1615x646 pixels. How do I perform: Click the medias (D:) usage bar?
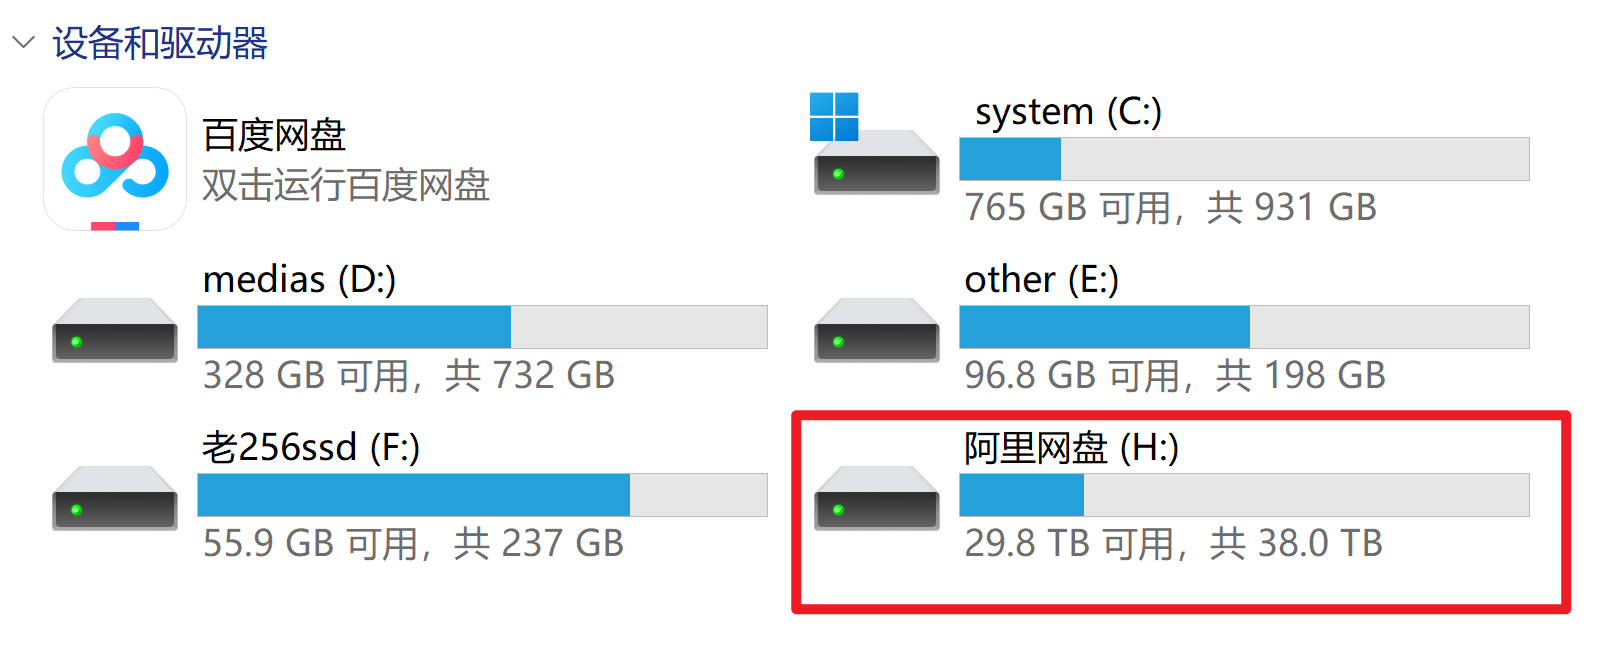click(x=482, y=327)
